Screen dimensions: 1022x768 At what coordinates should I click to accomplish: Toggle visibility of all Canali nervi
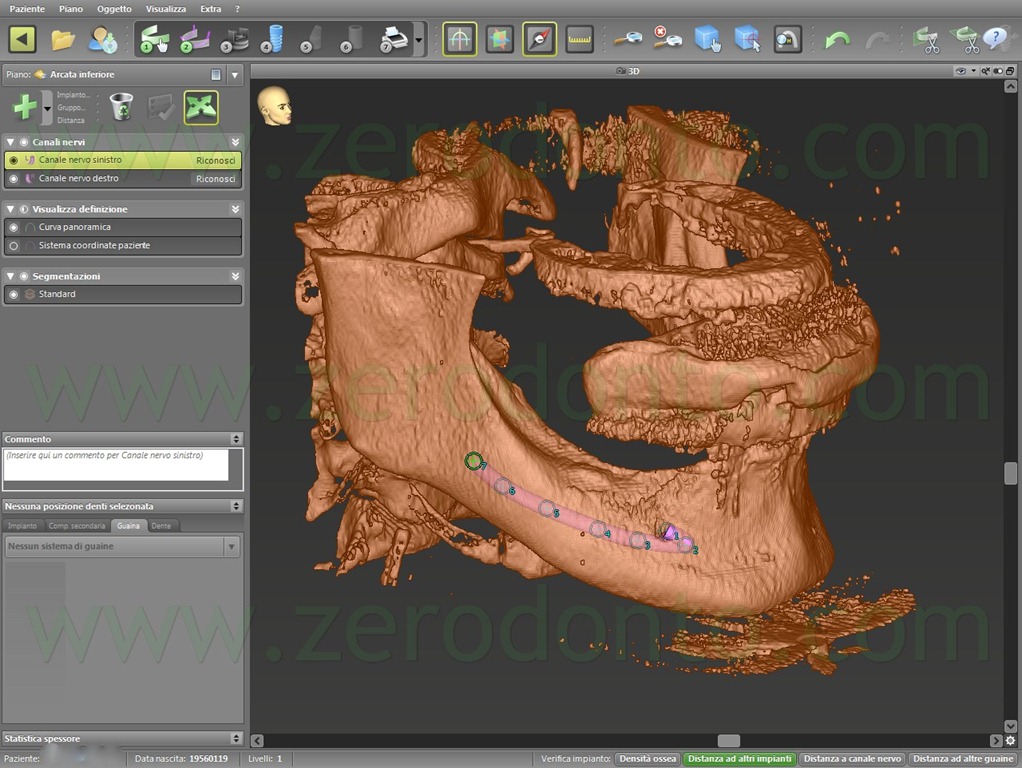[x=24, y=141]
